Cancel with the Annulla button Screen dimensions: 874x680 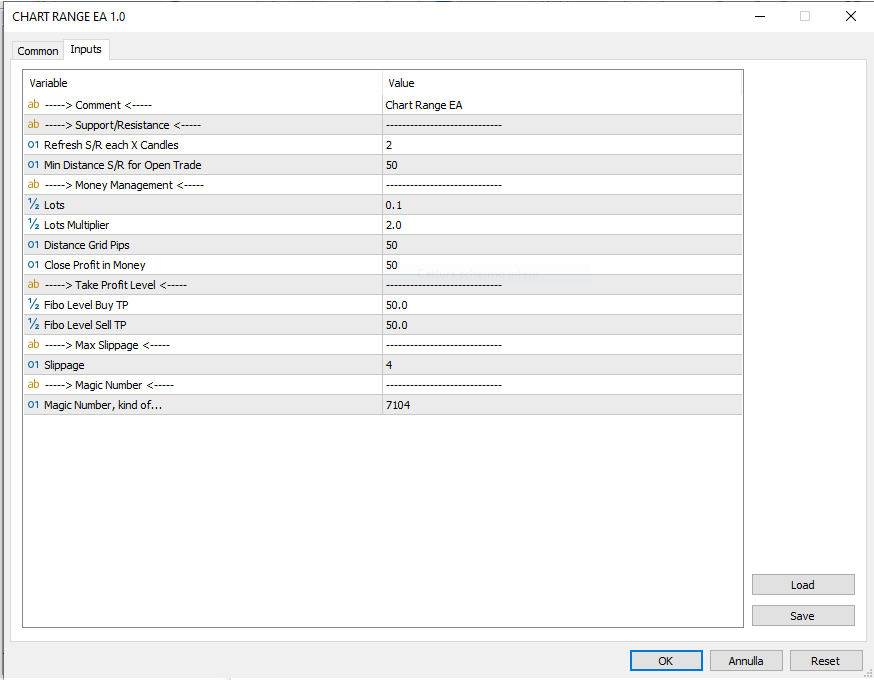pyautogui.click(x=746, y=660)
